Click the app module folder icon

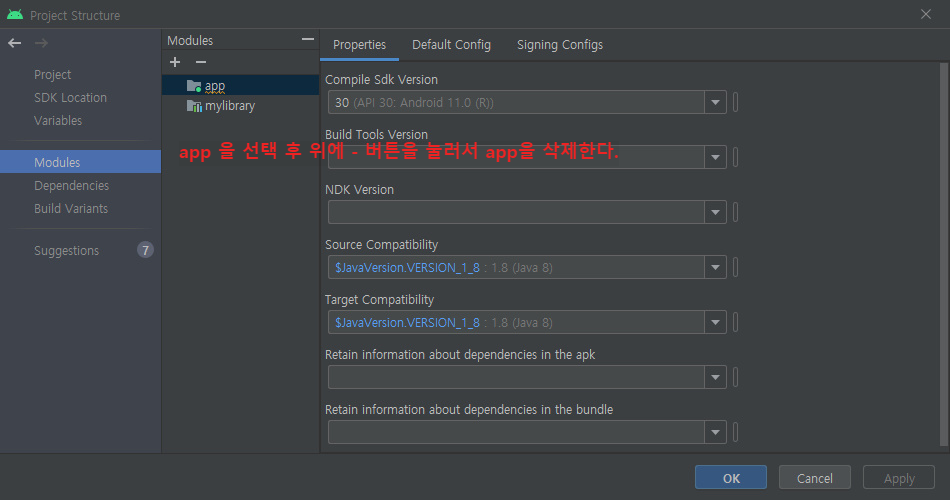click(x=194, y=86)
